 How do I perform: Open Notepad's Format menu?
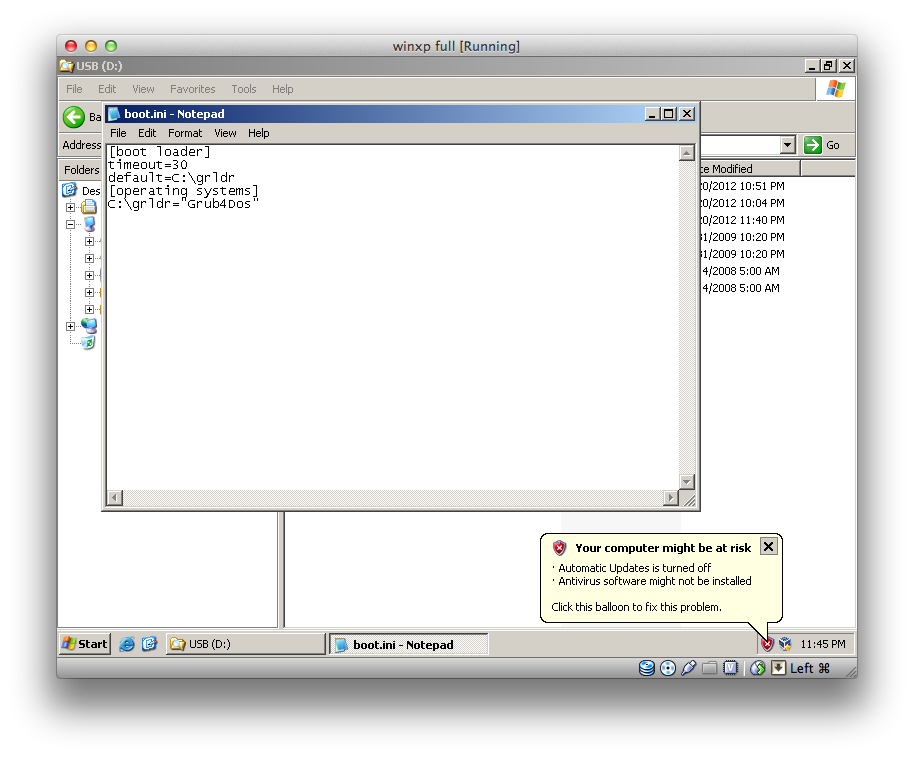(185, 133)
